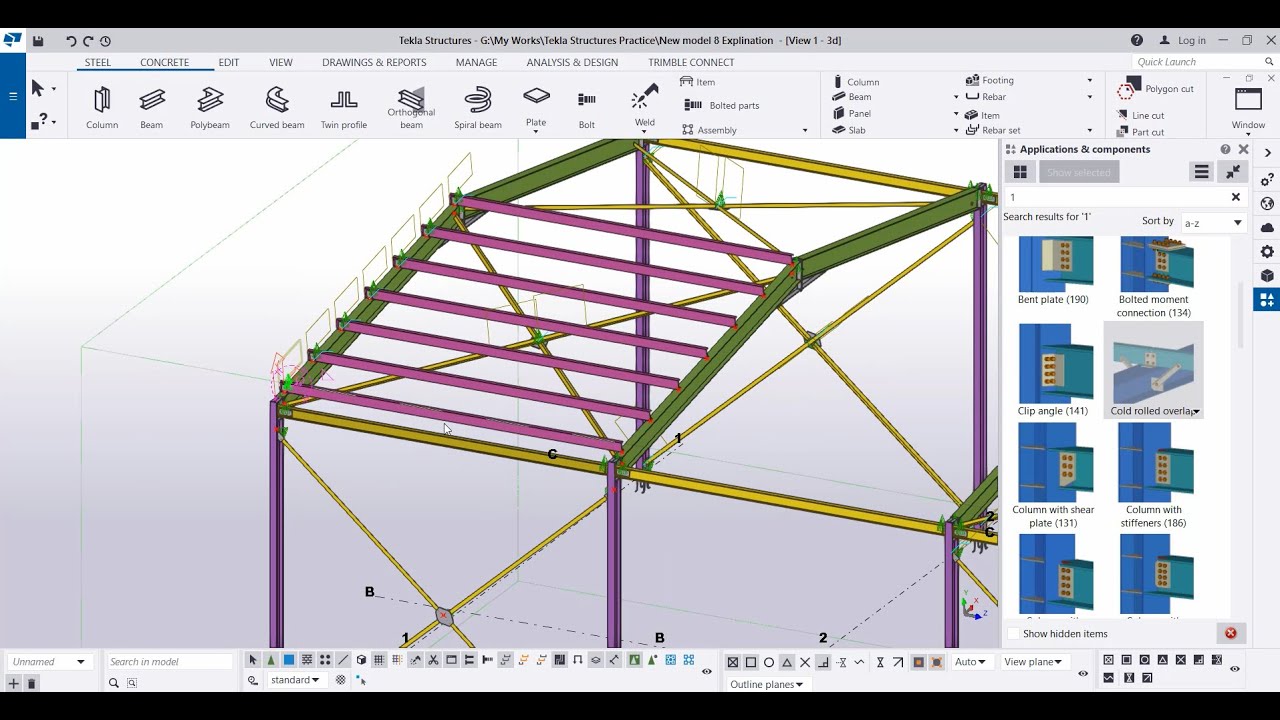
Task: Clear the catalog search with the X
Action: pos(1235,197)
